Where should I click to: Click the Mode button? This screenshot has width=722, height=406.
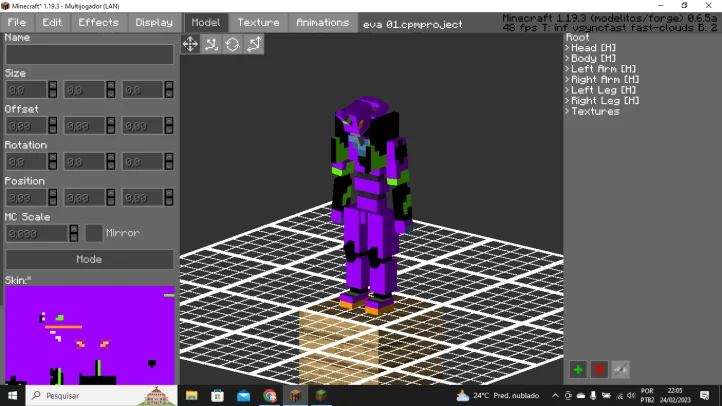coord(89,259)
